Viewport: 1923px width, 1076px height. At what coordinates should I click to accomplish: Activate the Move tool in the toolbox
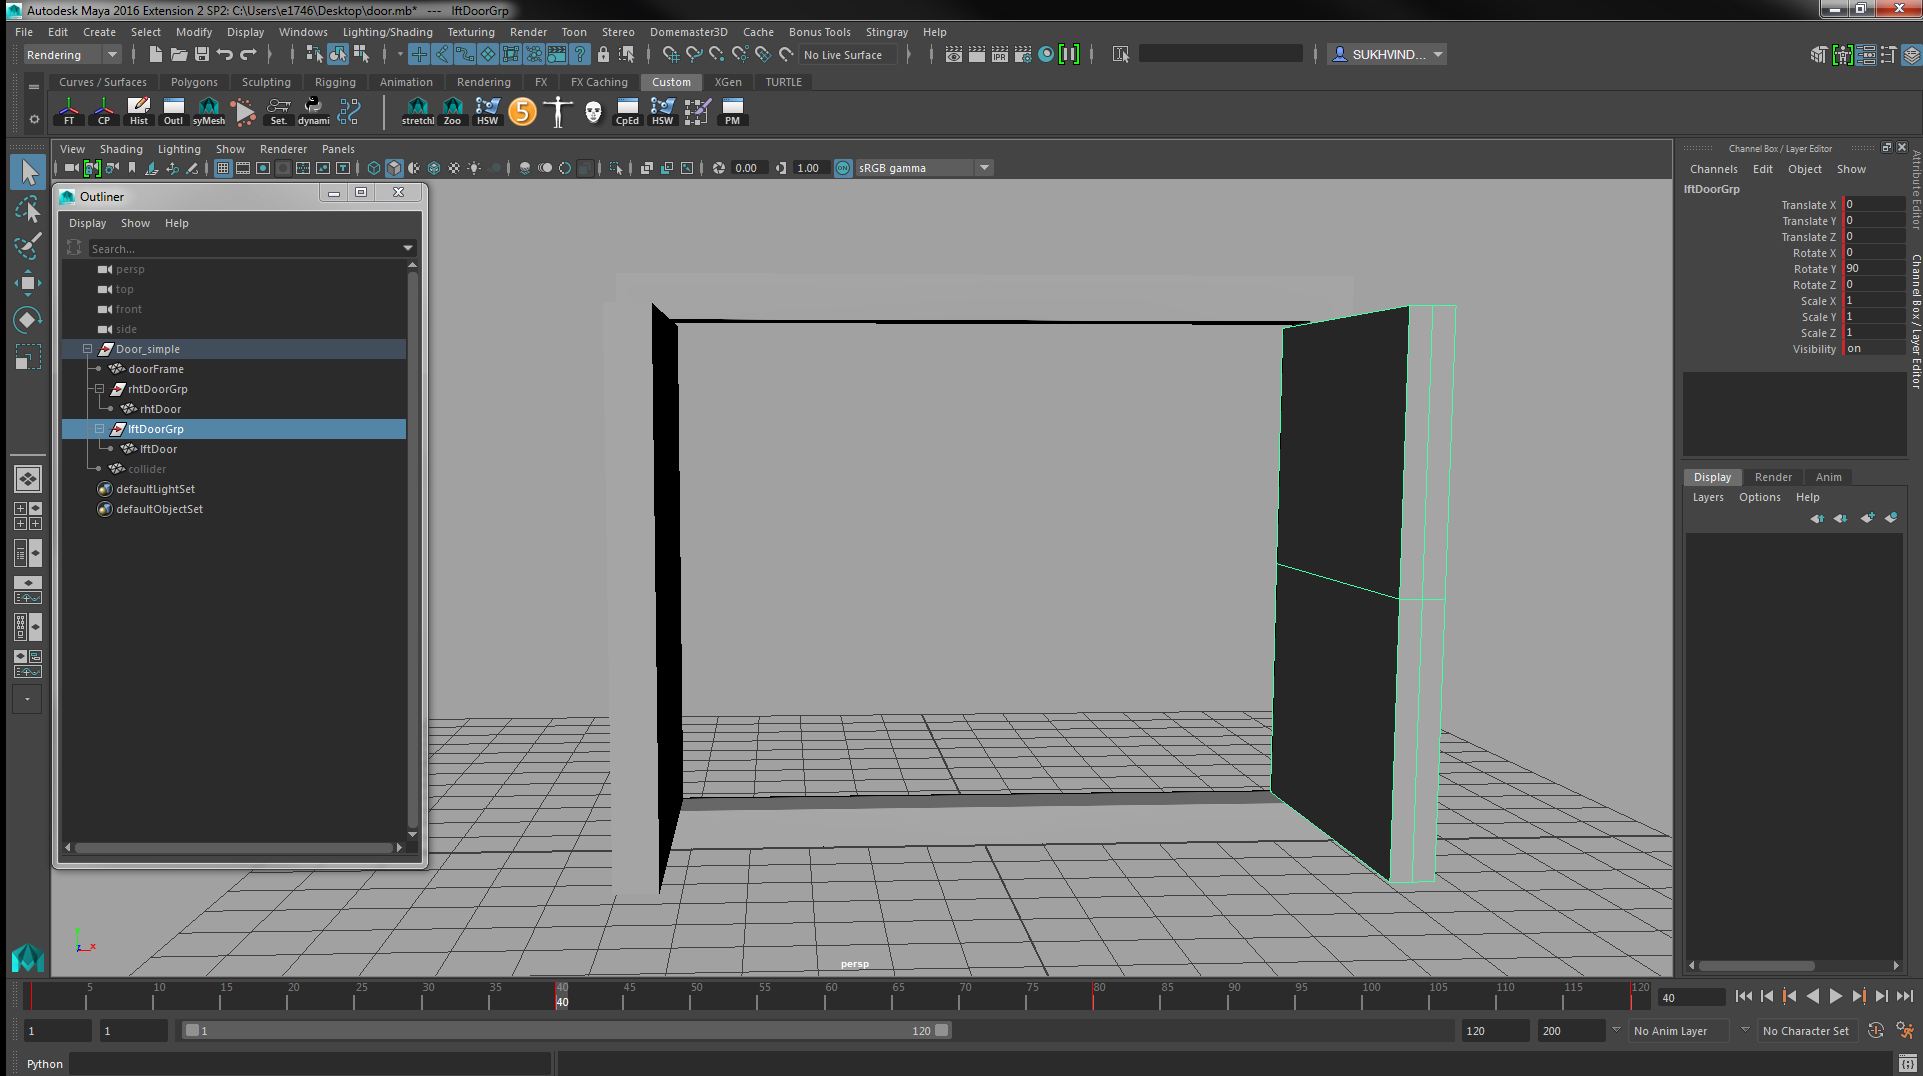(28, 283)
